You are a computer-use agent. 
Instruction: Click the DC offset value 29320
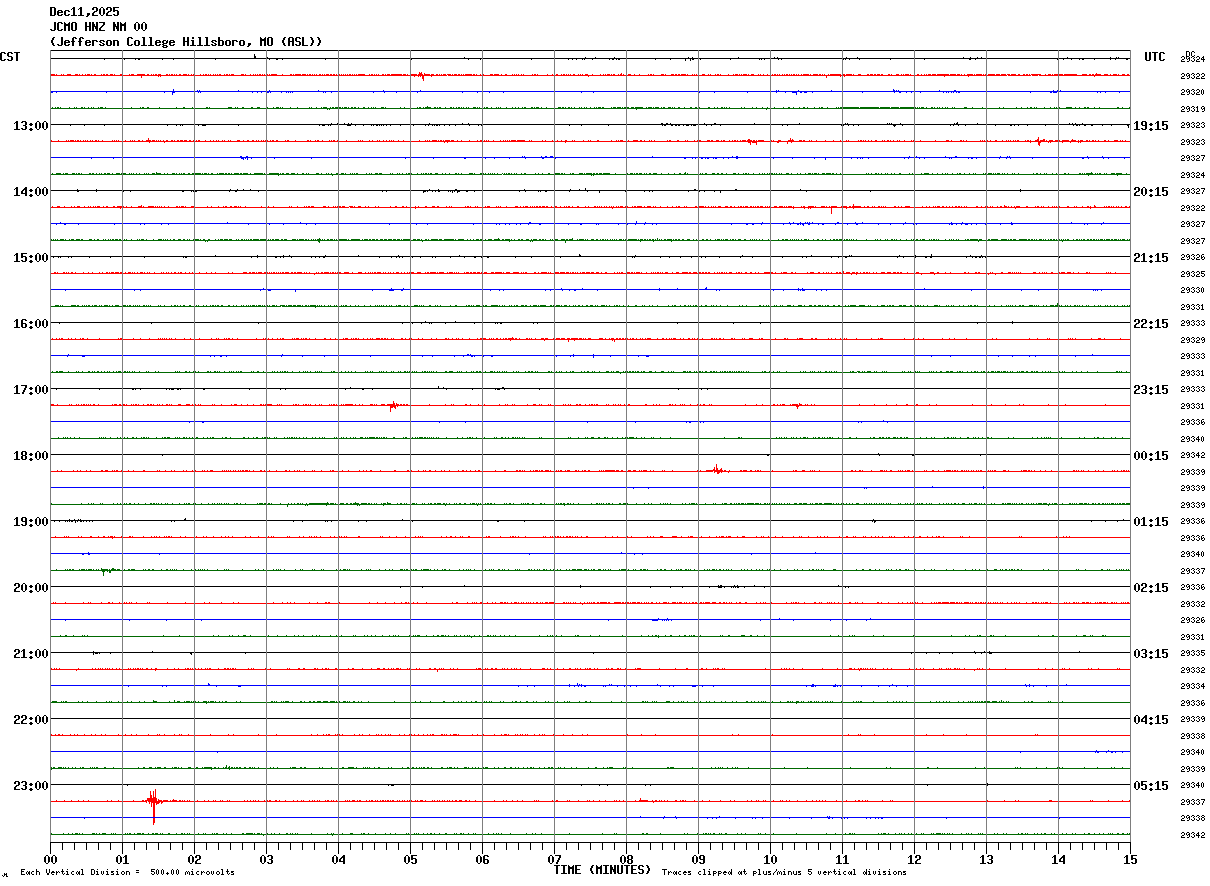point(1192,92)
